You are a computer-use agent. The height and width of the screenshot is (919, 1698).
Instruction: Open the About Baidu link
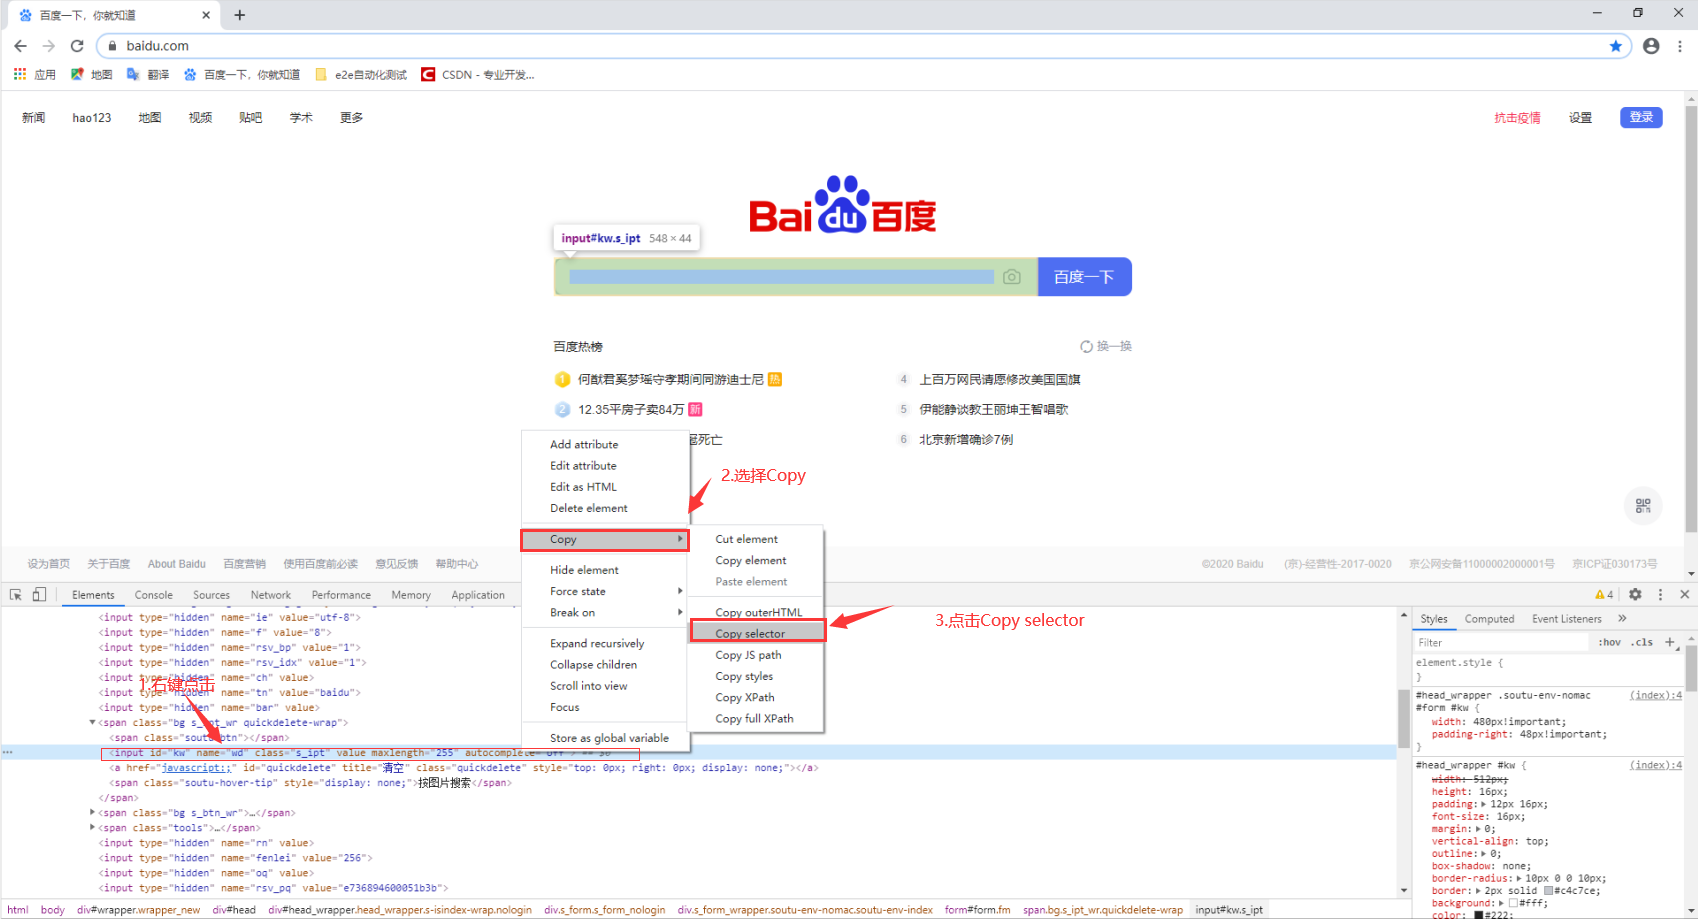coord(176,563)
